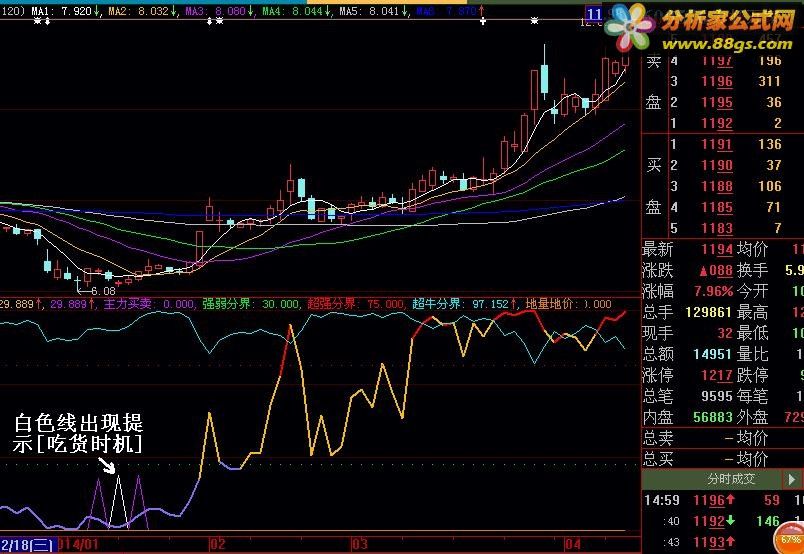Click sell price 1195 with volume 36

[717, 102]
